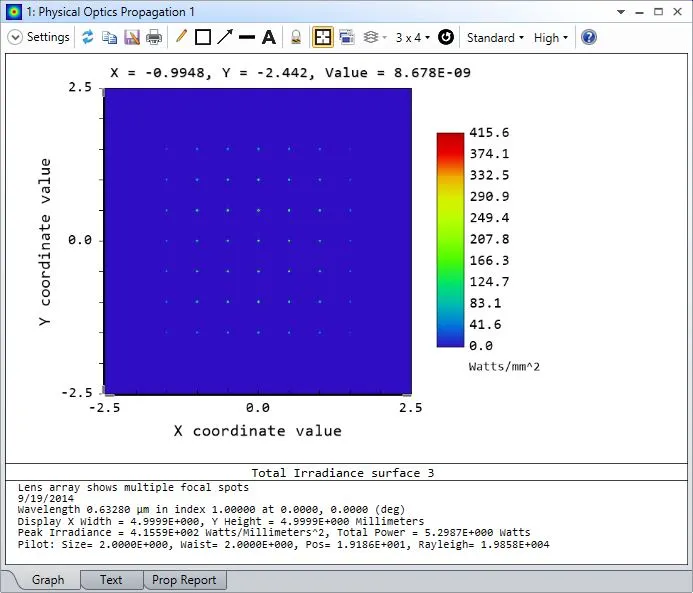Image resolution: width=693 pixels, height=593 pixels.
Task: Click the save image icon
Action: click(132, 37)
